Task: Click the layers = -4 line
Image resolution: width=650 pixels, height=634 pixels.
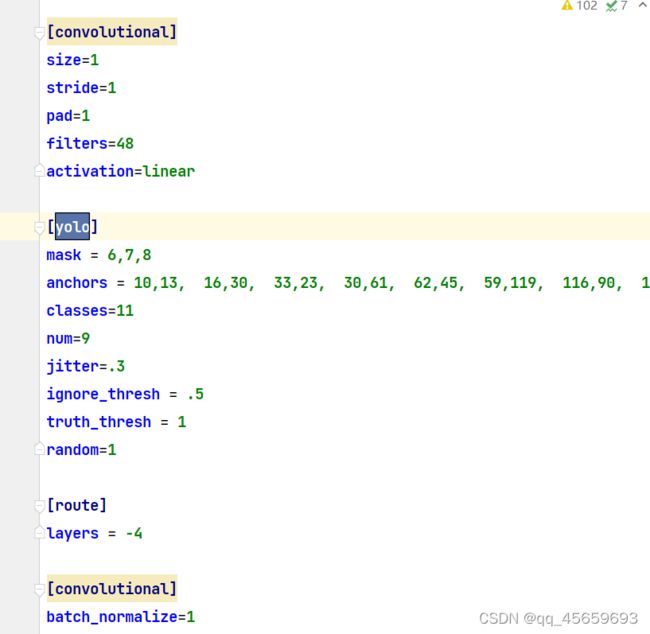Action: [95, 533]
